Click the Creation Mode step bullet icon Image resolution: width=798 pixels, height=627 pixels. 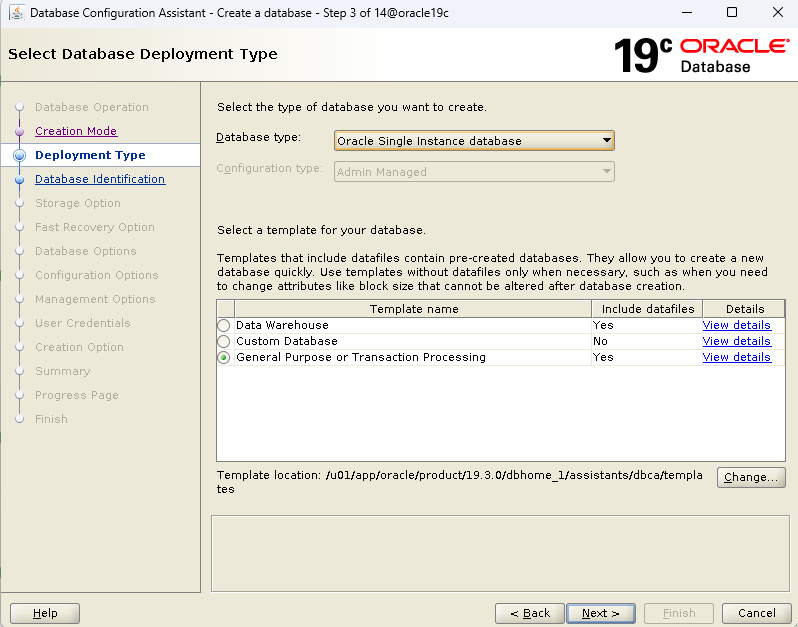[x=19, y=132]
